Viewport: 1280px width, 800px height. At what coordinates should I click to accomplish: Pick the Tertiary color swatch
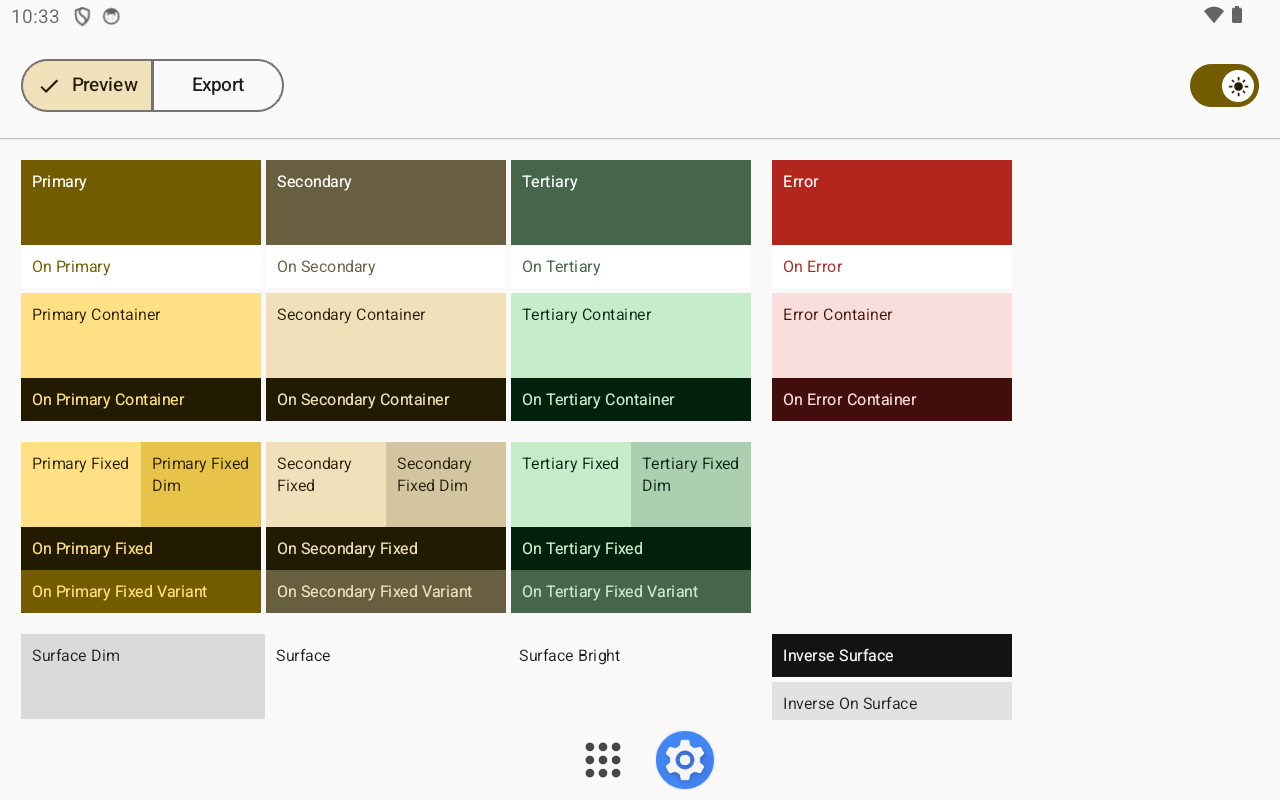pyautogui.click(x=631, y=202)
